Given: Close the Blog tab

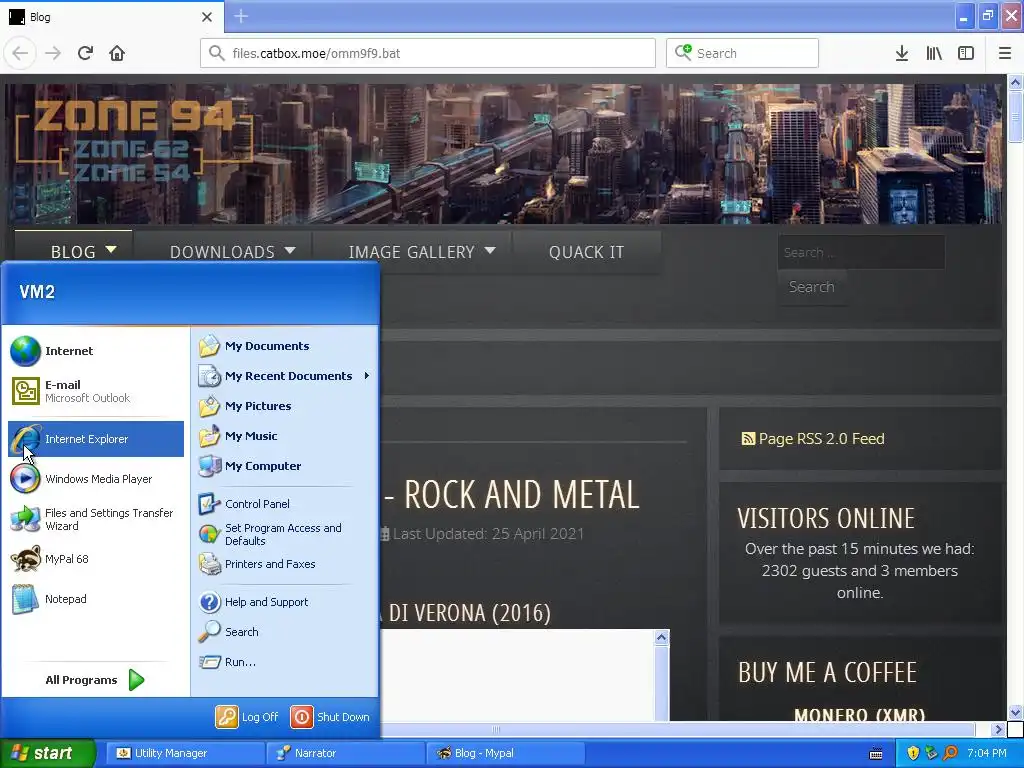Looking at the screenshot, I should point(207,17).
